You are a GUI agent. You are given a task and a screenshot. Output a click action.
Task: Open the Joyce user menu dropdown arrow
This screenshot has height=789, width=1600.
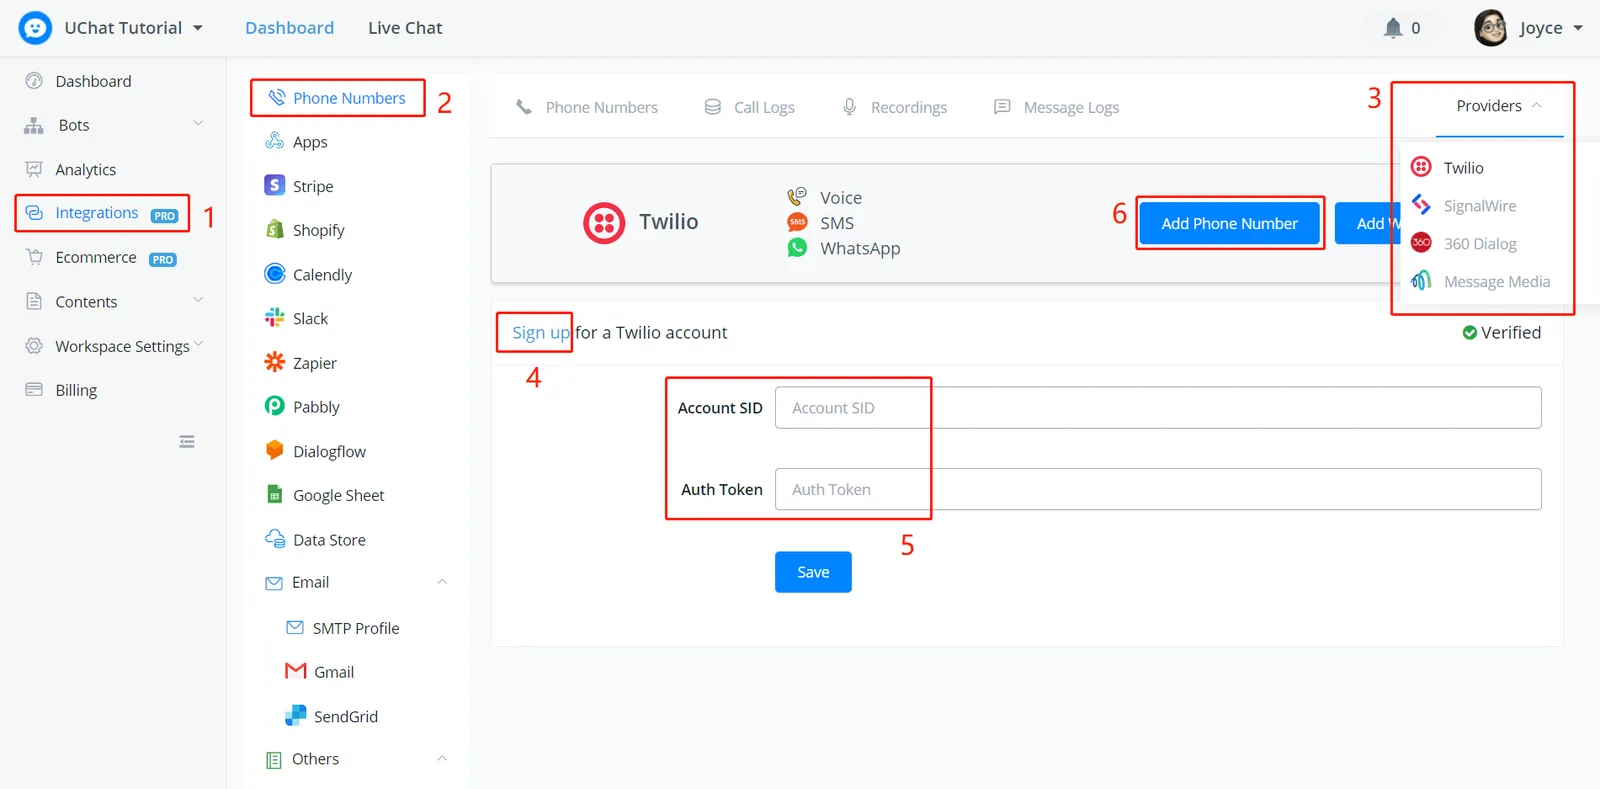coord(1578,28)
